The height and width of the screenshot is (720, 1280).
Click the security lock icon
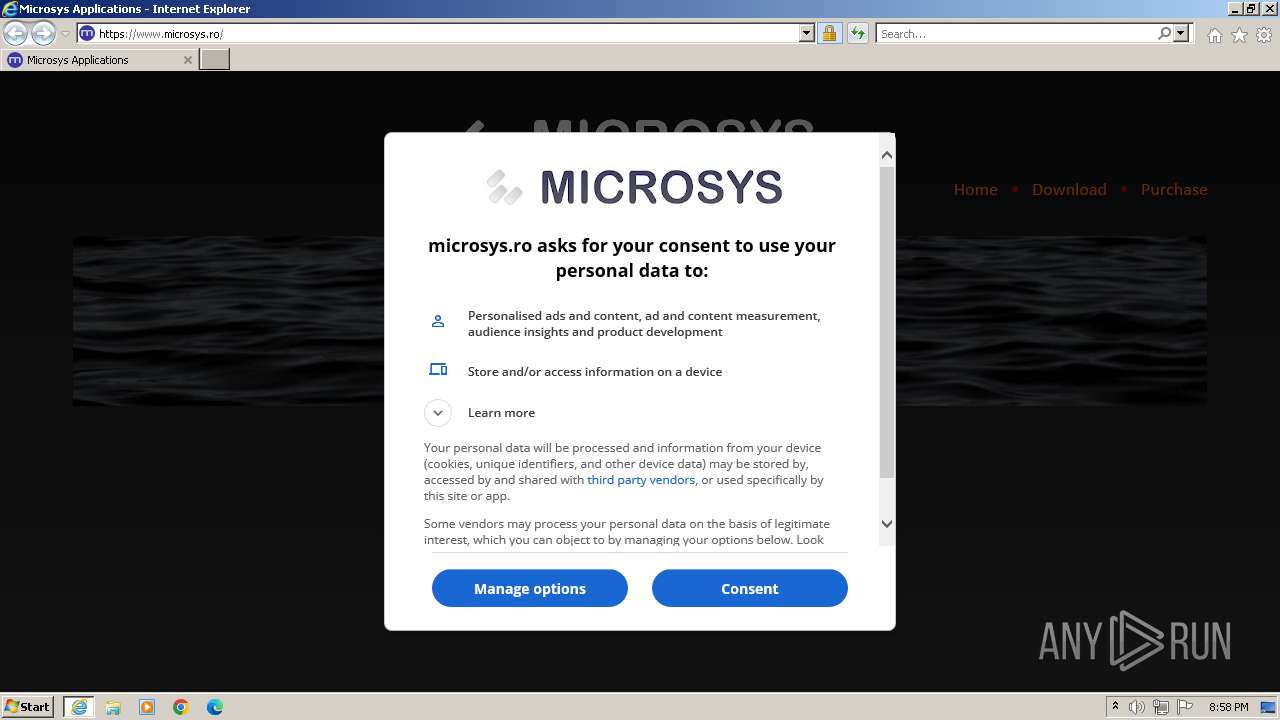[x=829, y=34]
